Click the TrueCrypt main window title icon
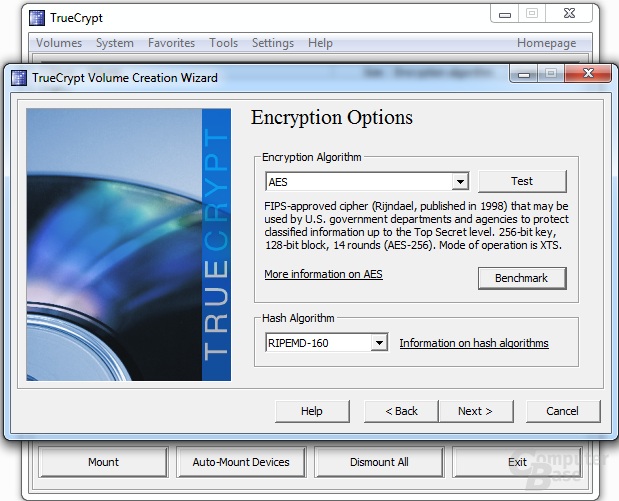The image size is (619, 501). [37, 18]
